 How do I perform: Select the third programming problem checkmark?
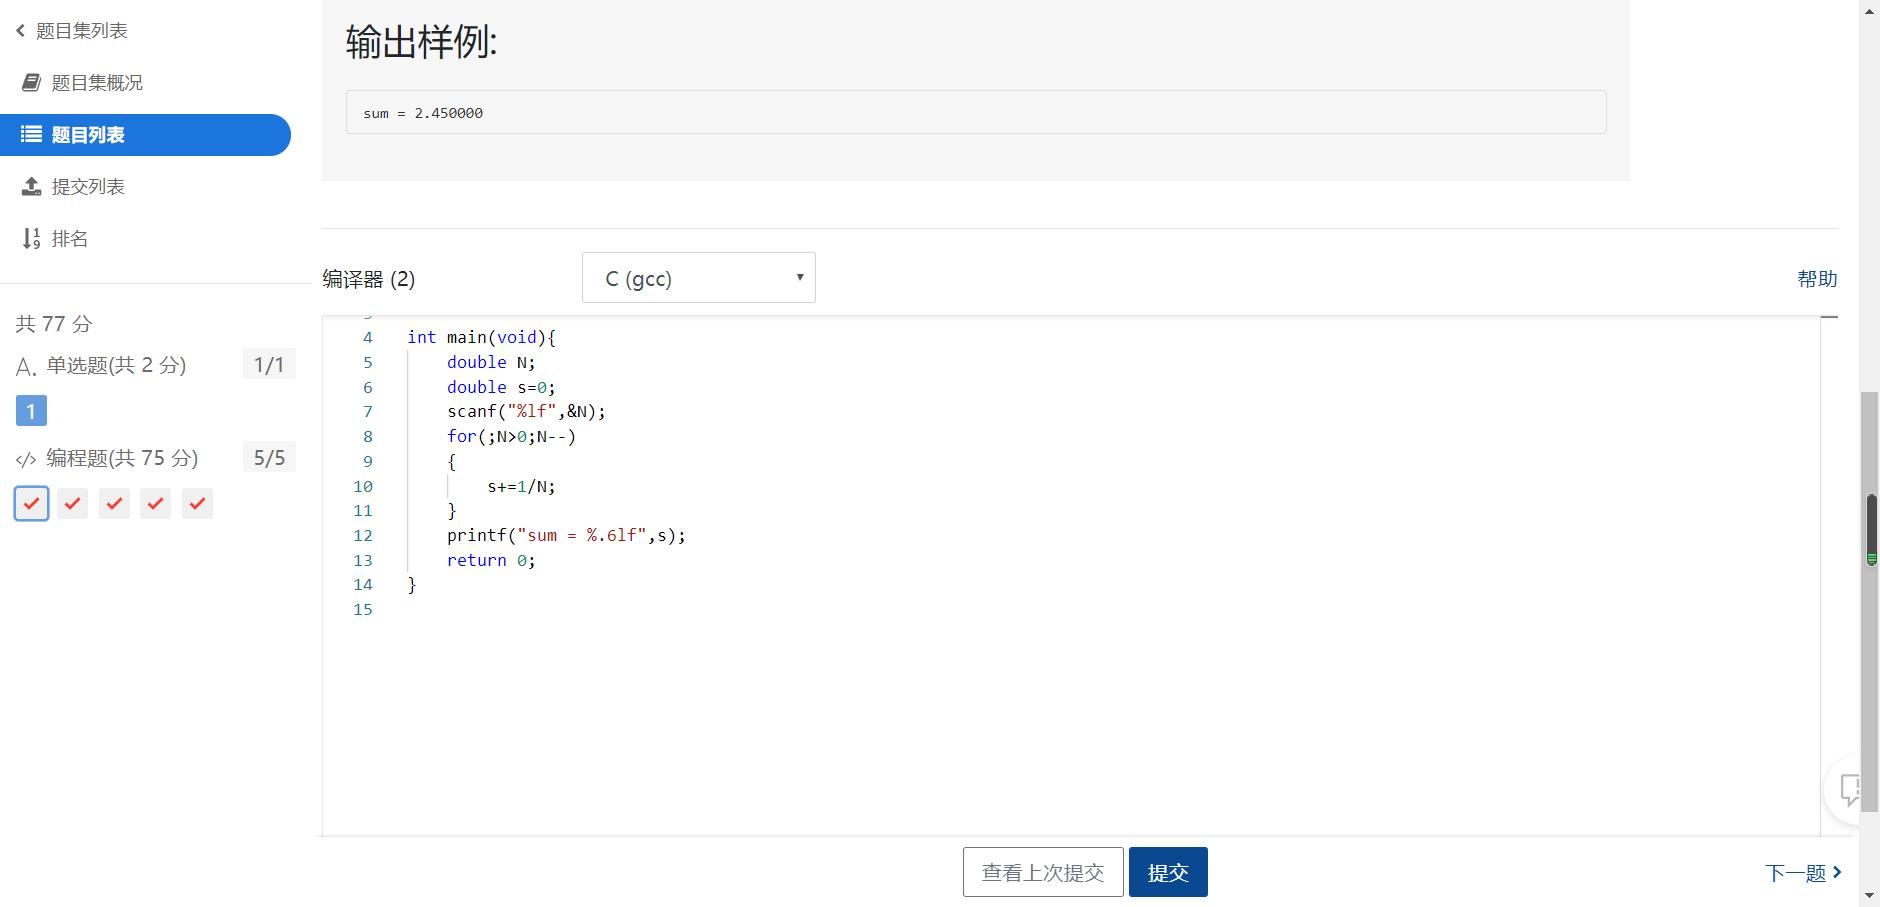(114, 504)
